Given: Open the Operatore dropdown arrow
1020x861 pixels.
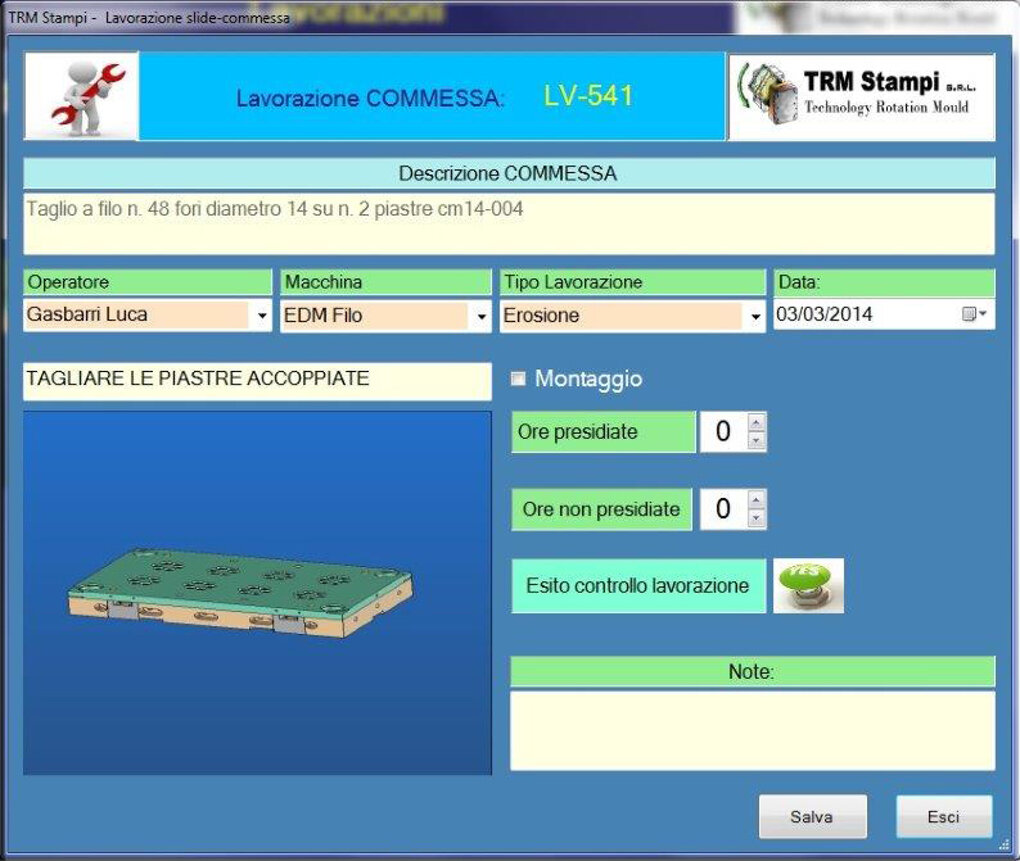Looking at the screenshot, I should click(x=262, y=315).
